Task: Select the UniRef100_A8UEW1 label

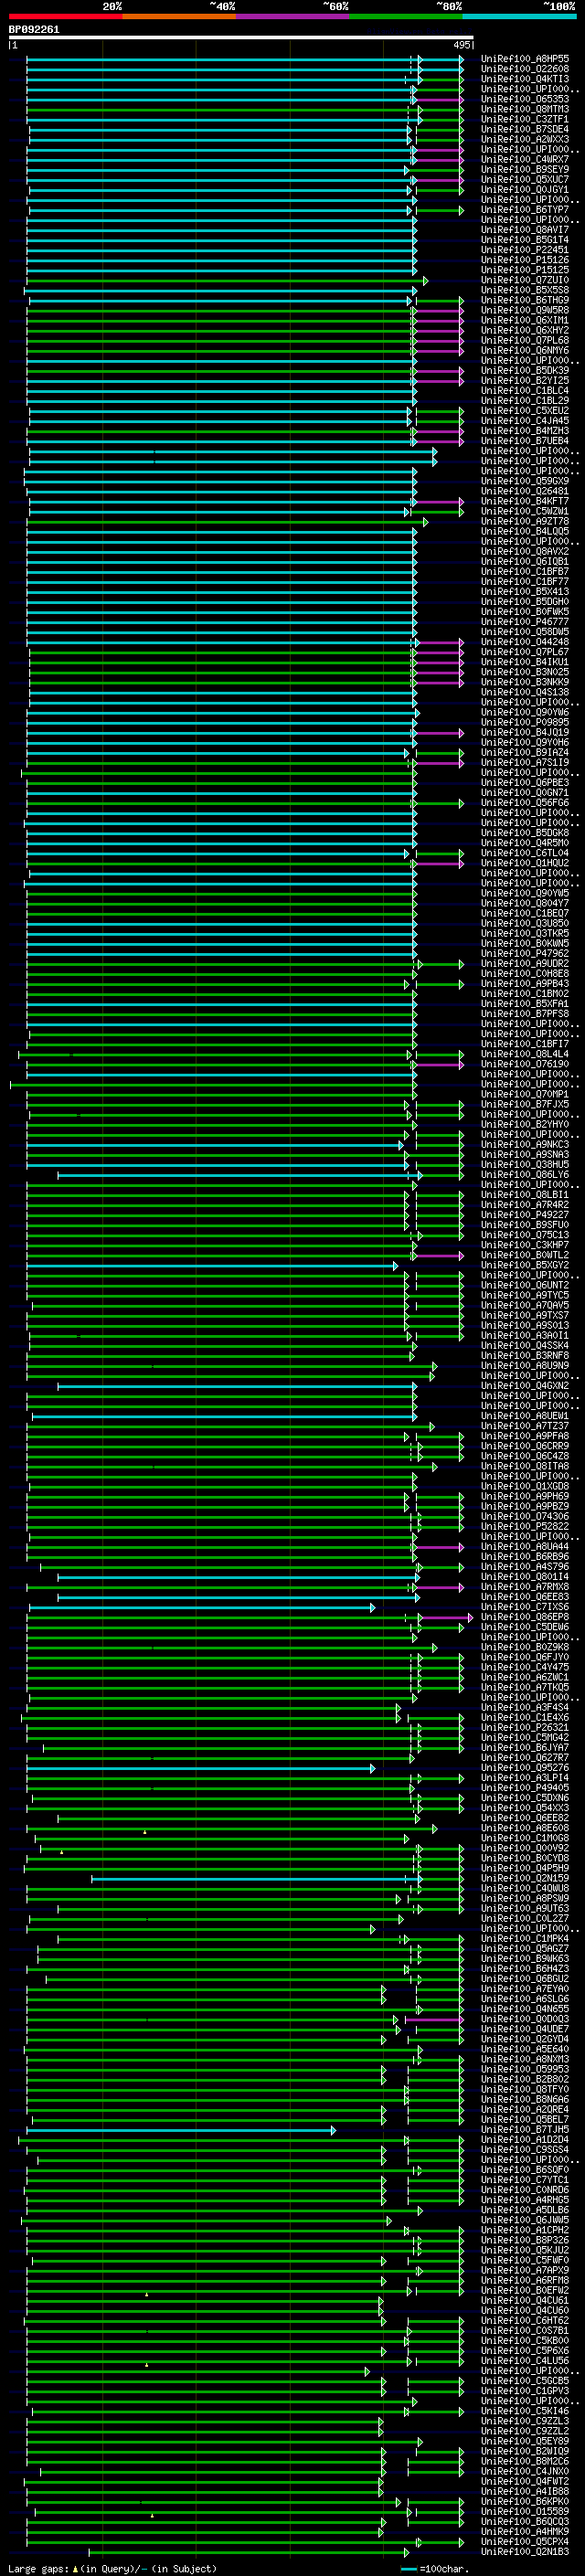Action: (525, 1416)
